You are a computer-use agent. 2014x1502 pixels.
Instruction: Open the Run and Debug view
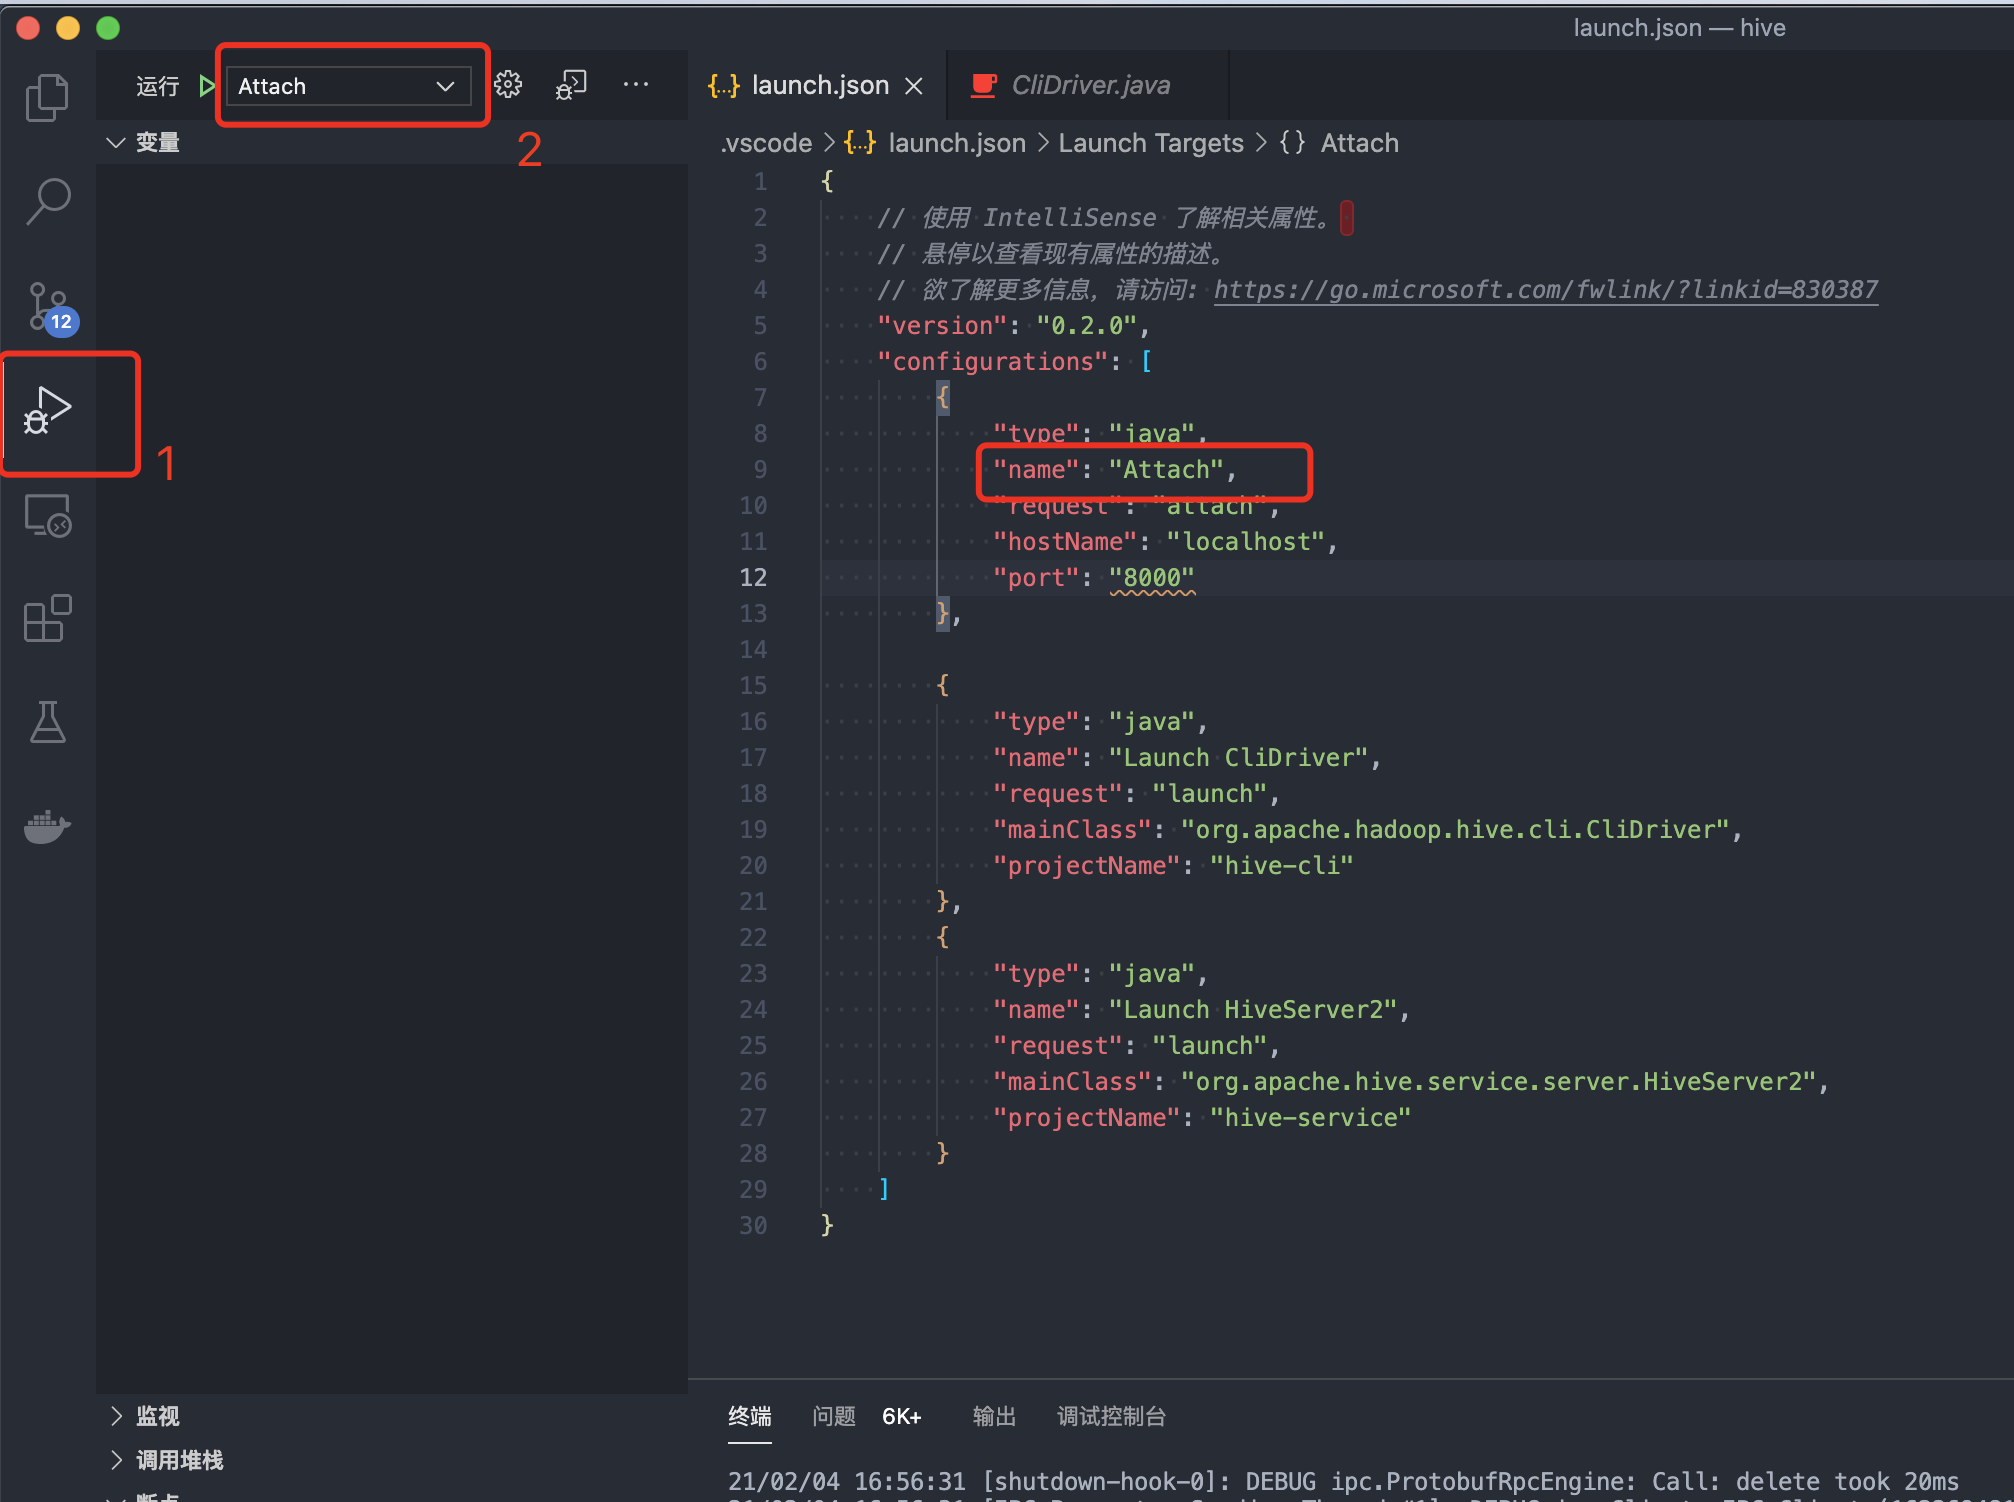point(47,410)
